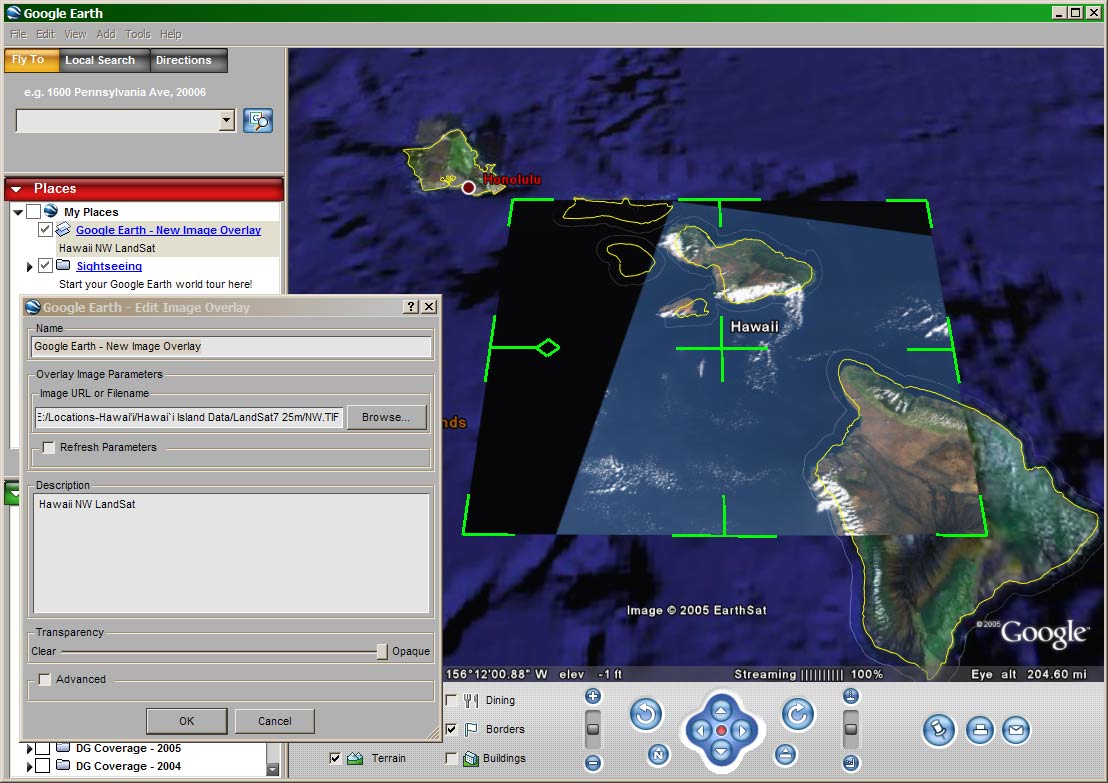Click the Sightseeing folder icon

tap(63, 265)
